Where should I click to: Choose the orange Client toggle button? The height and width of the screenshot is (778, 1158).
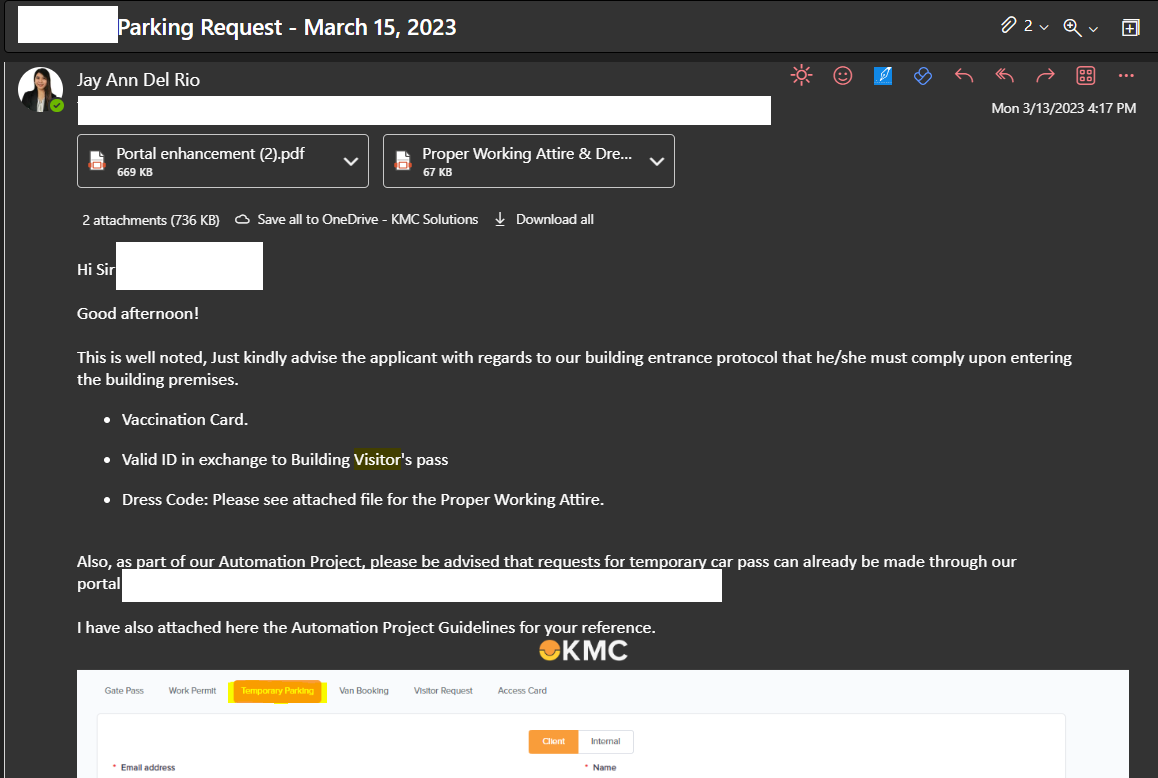point(553,741)
